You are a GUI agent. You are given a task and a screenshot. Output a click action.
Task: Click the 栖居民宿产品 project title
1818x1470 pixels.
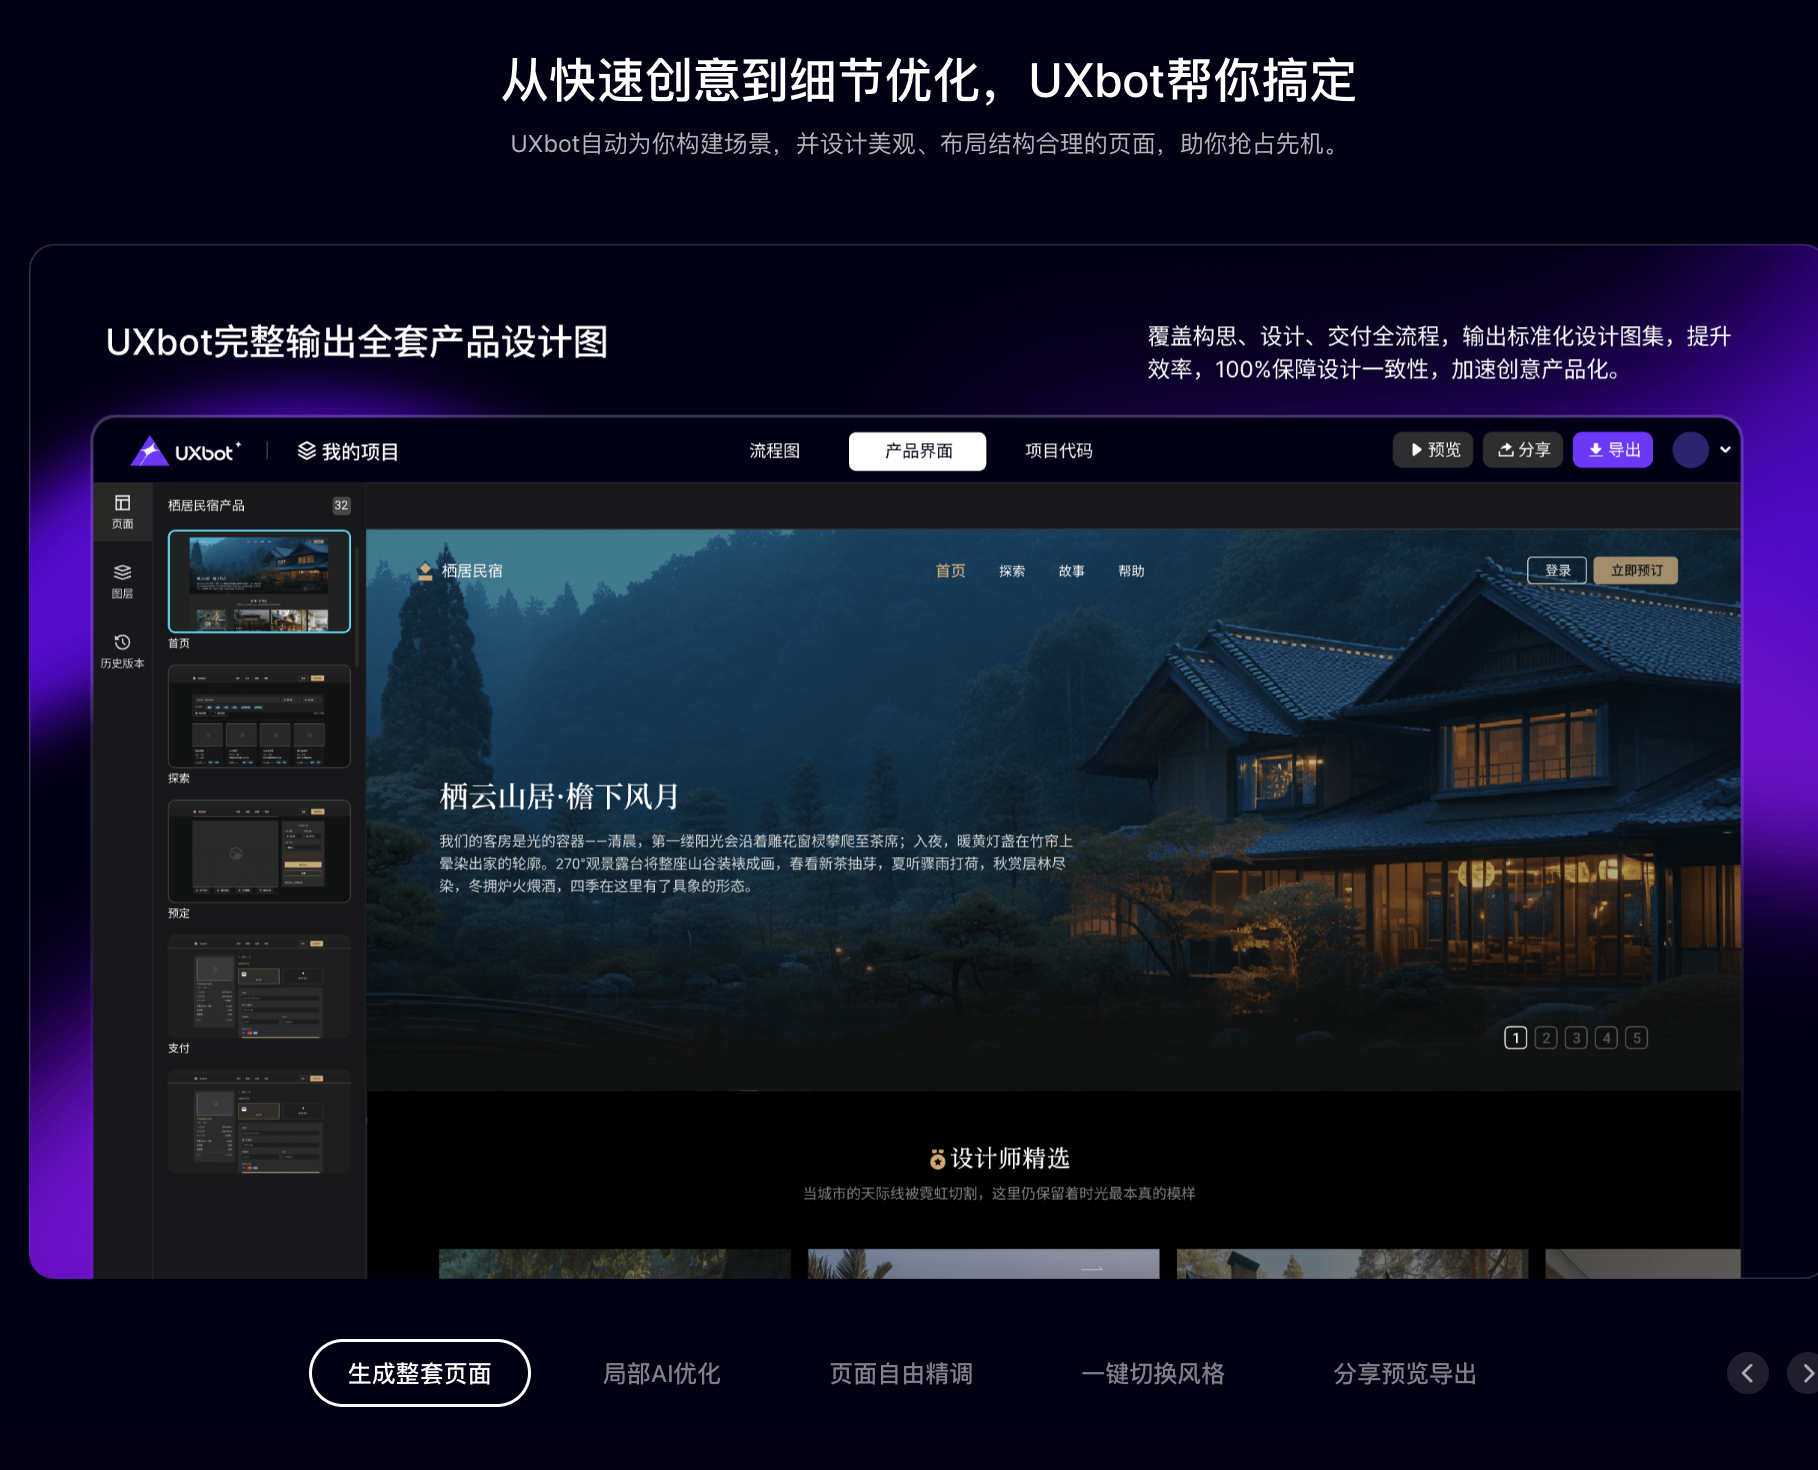tap(206, 505)
